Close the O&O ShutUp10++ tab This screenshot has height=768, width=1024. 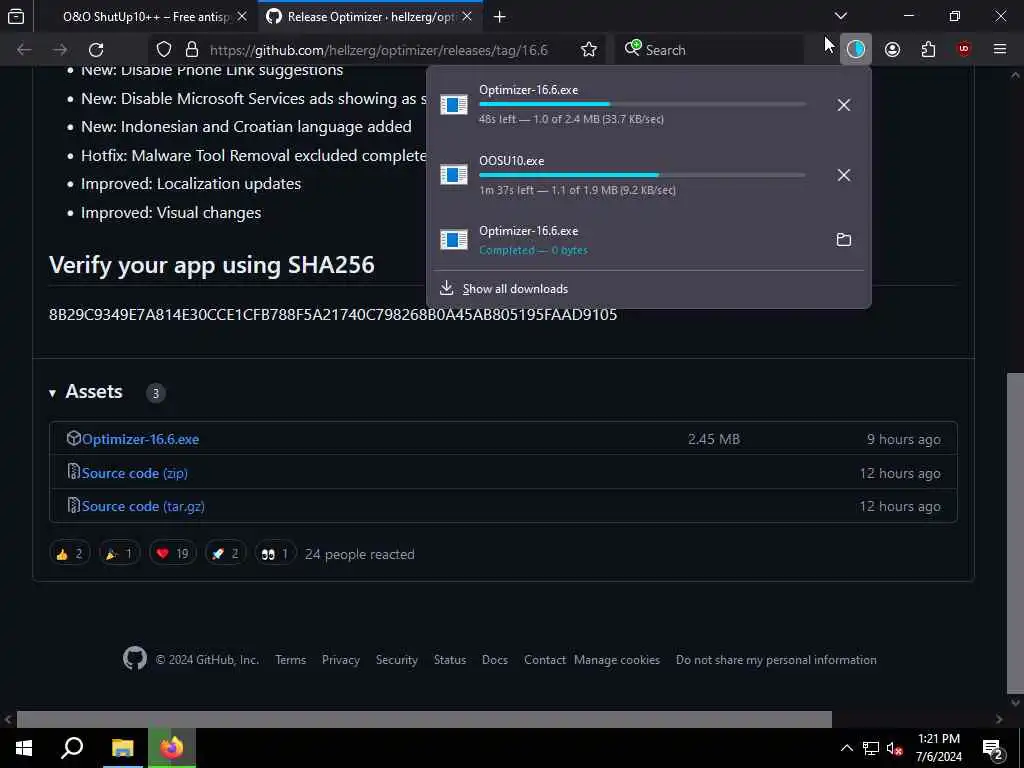pos(242,16)
